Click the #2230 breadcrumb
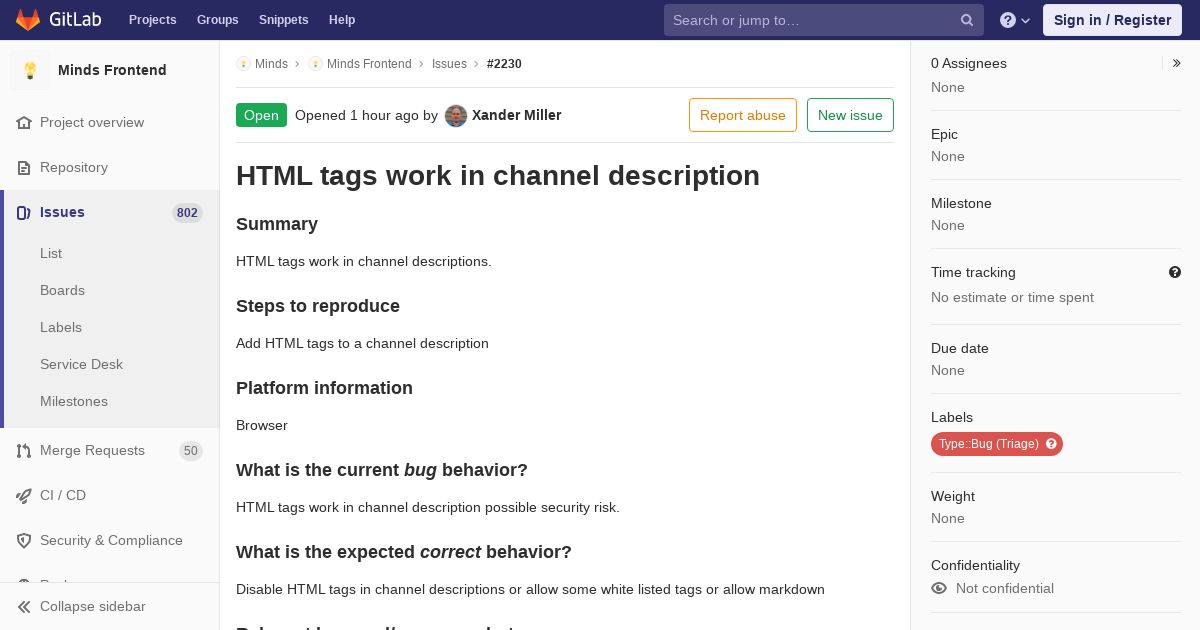Image resolution: width=1200 pixels, height=630 pixels. coord(504,63)
